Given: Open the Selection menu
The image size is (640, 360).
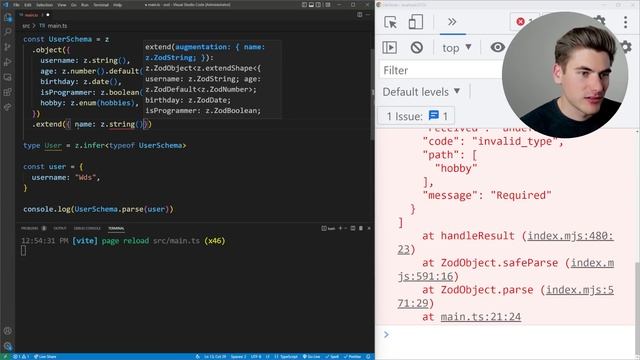Looking at the screenshot, I should pos(44,5).
